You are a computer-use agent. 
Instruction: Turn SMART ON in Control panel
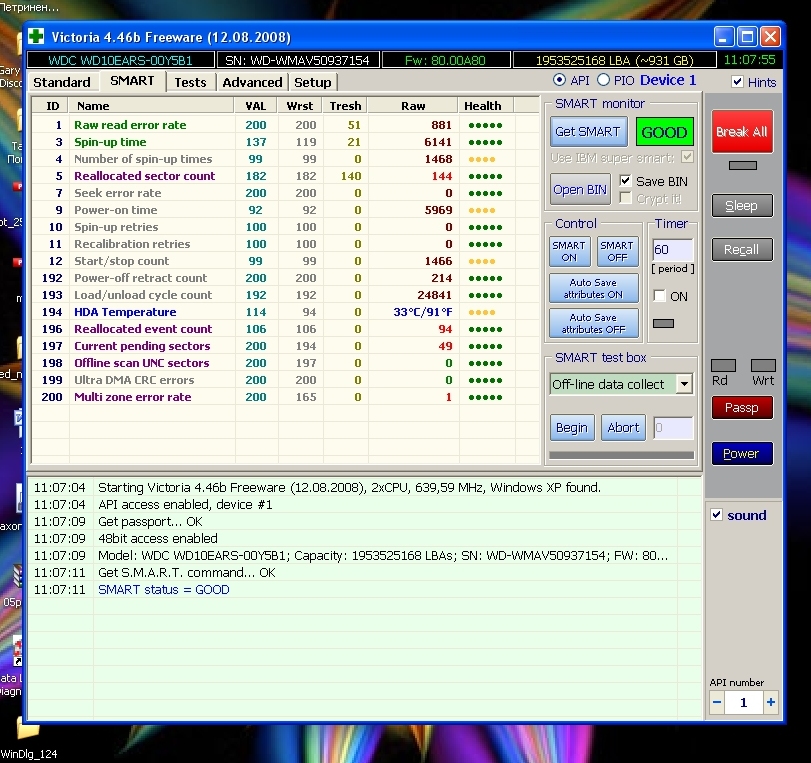point(569,251)
